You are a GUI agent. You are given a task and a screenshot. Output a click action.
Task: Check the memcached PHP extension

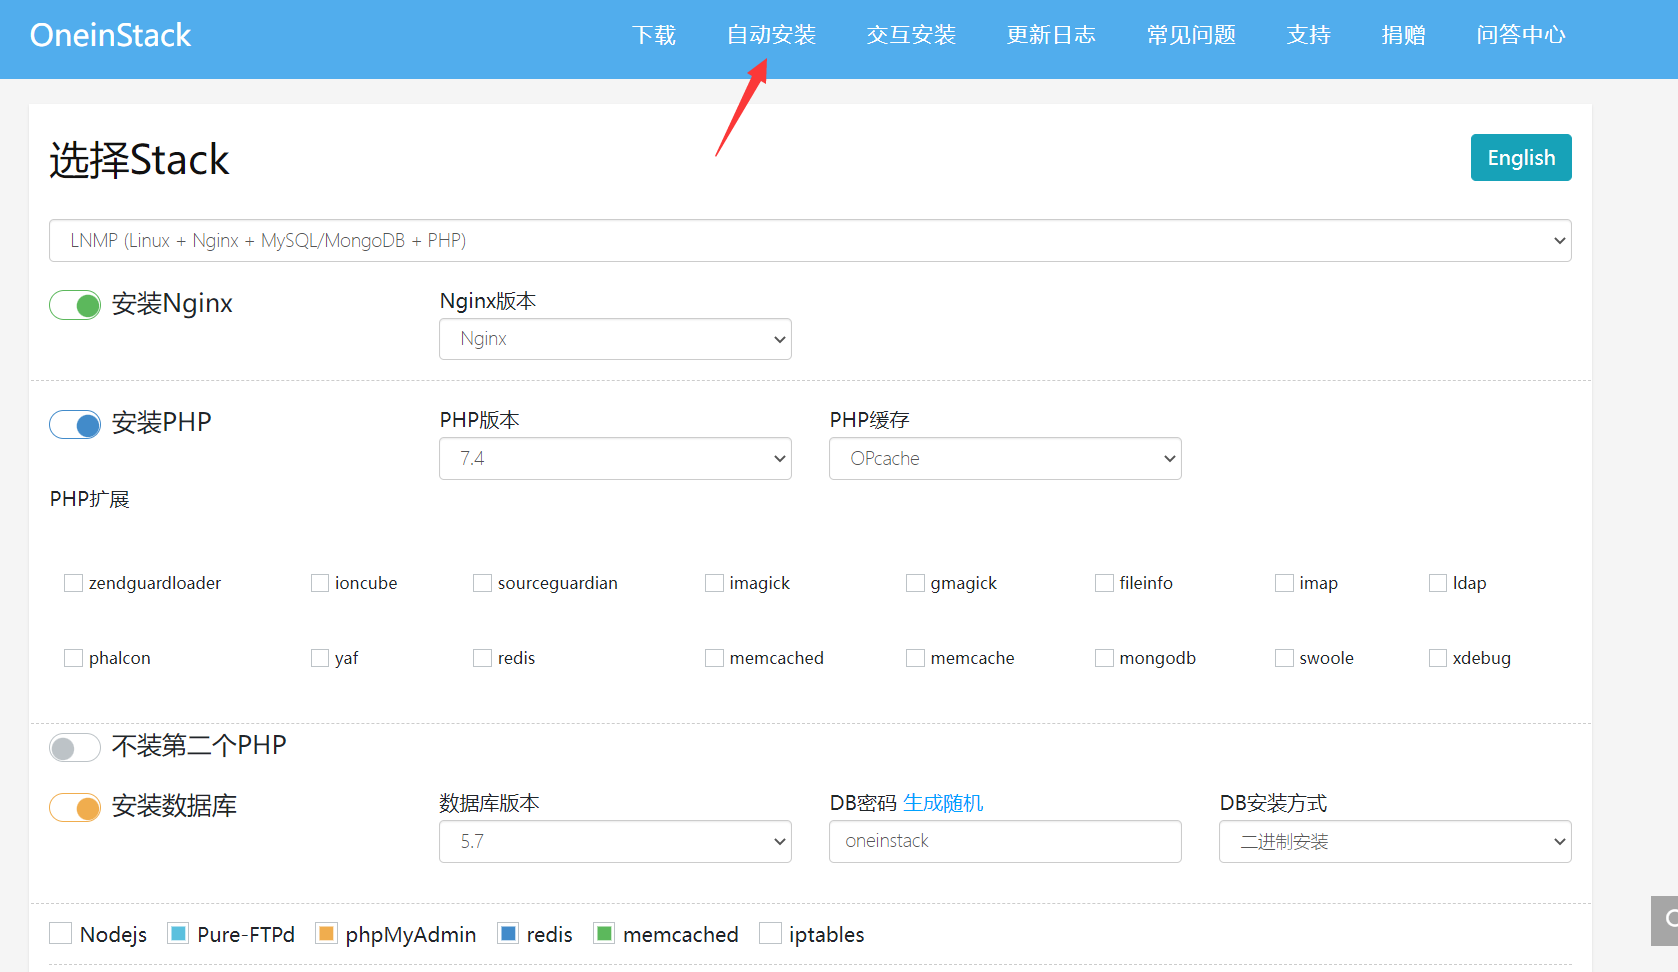coord(714,658)
